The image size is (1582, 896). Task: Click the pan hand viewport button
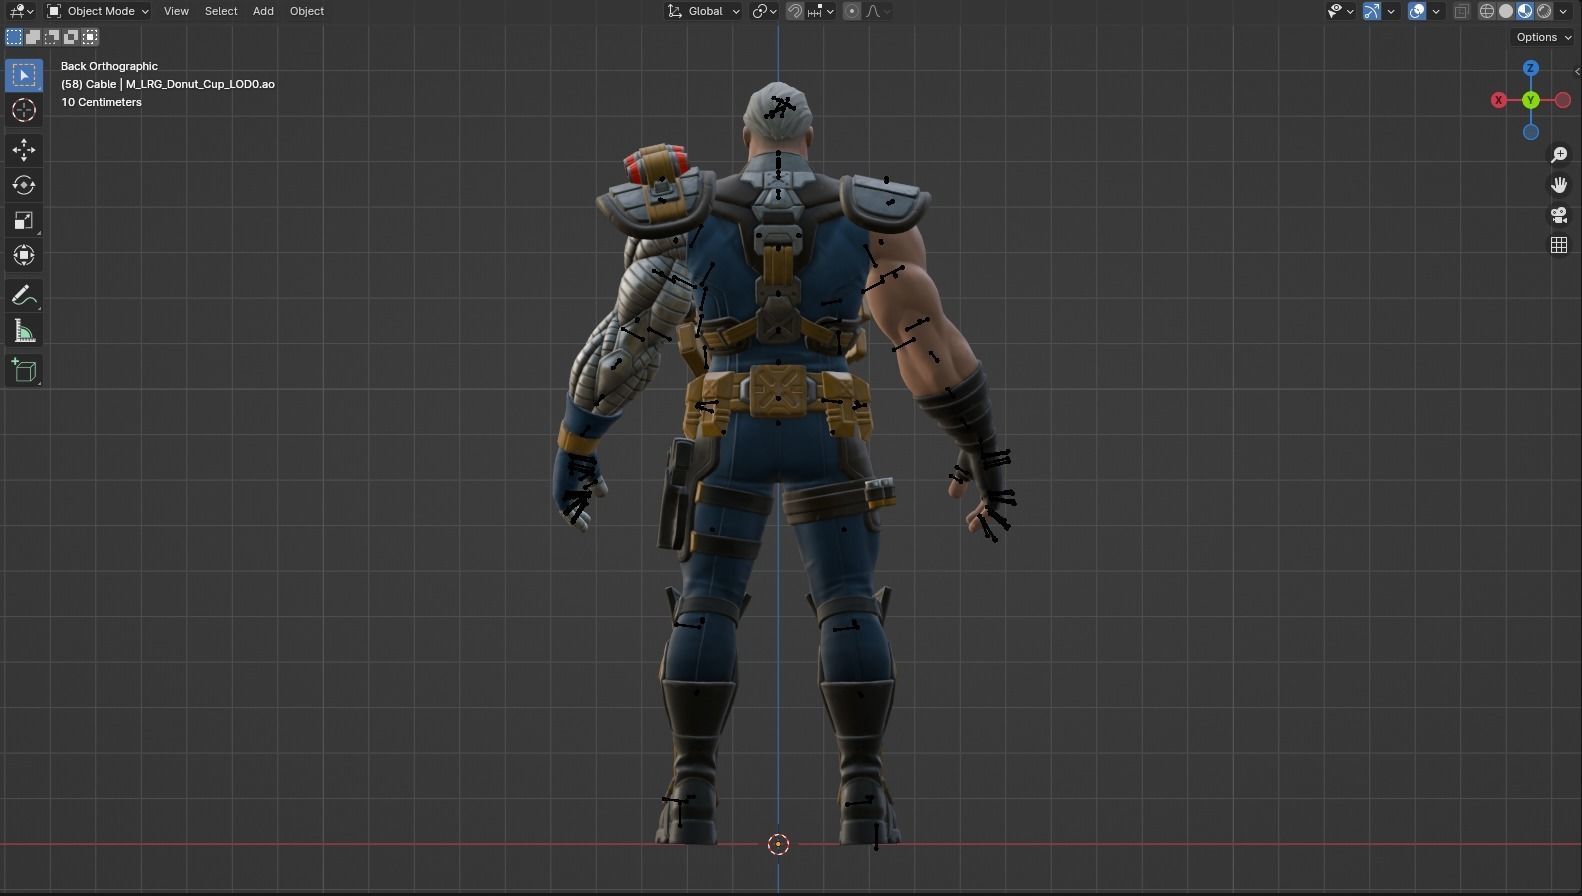[x=1559, y=185]
